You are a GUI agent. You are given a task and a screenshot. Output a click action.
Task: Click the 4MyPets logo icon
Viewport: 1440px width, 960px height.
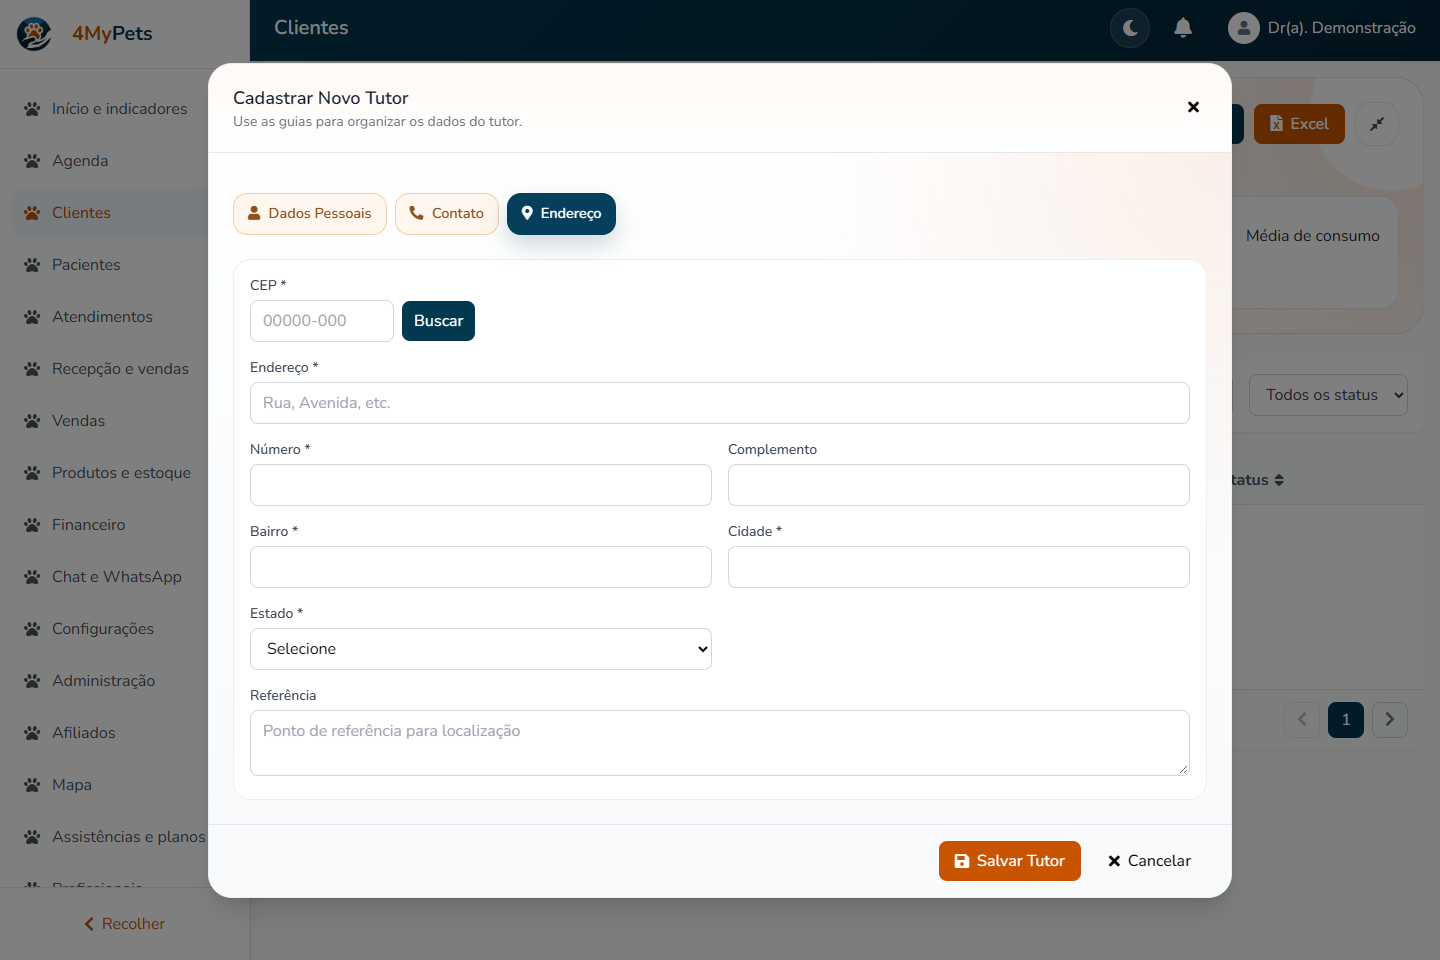pos(34,34)
